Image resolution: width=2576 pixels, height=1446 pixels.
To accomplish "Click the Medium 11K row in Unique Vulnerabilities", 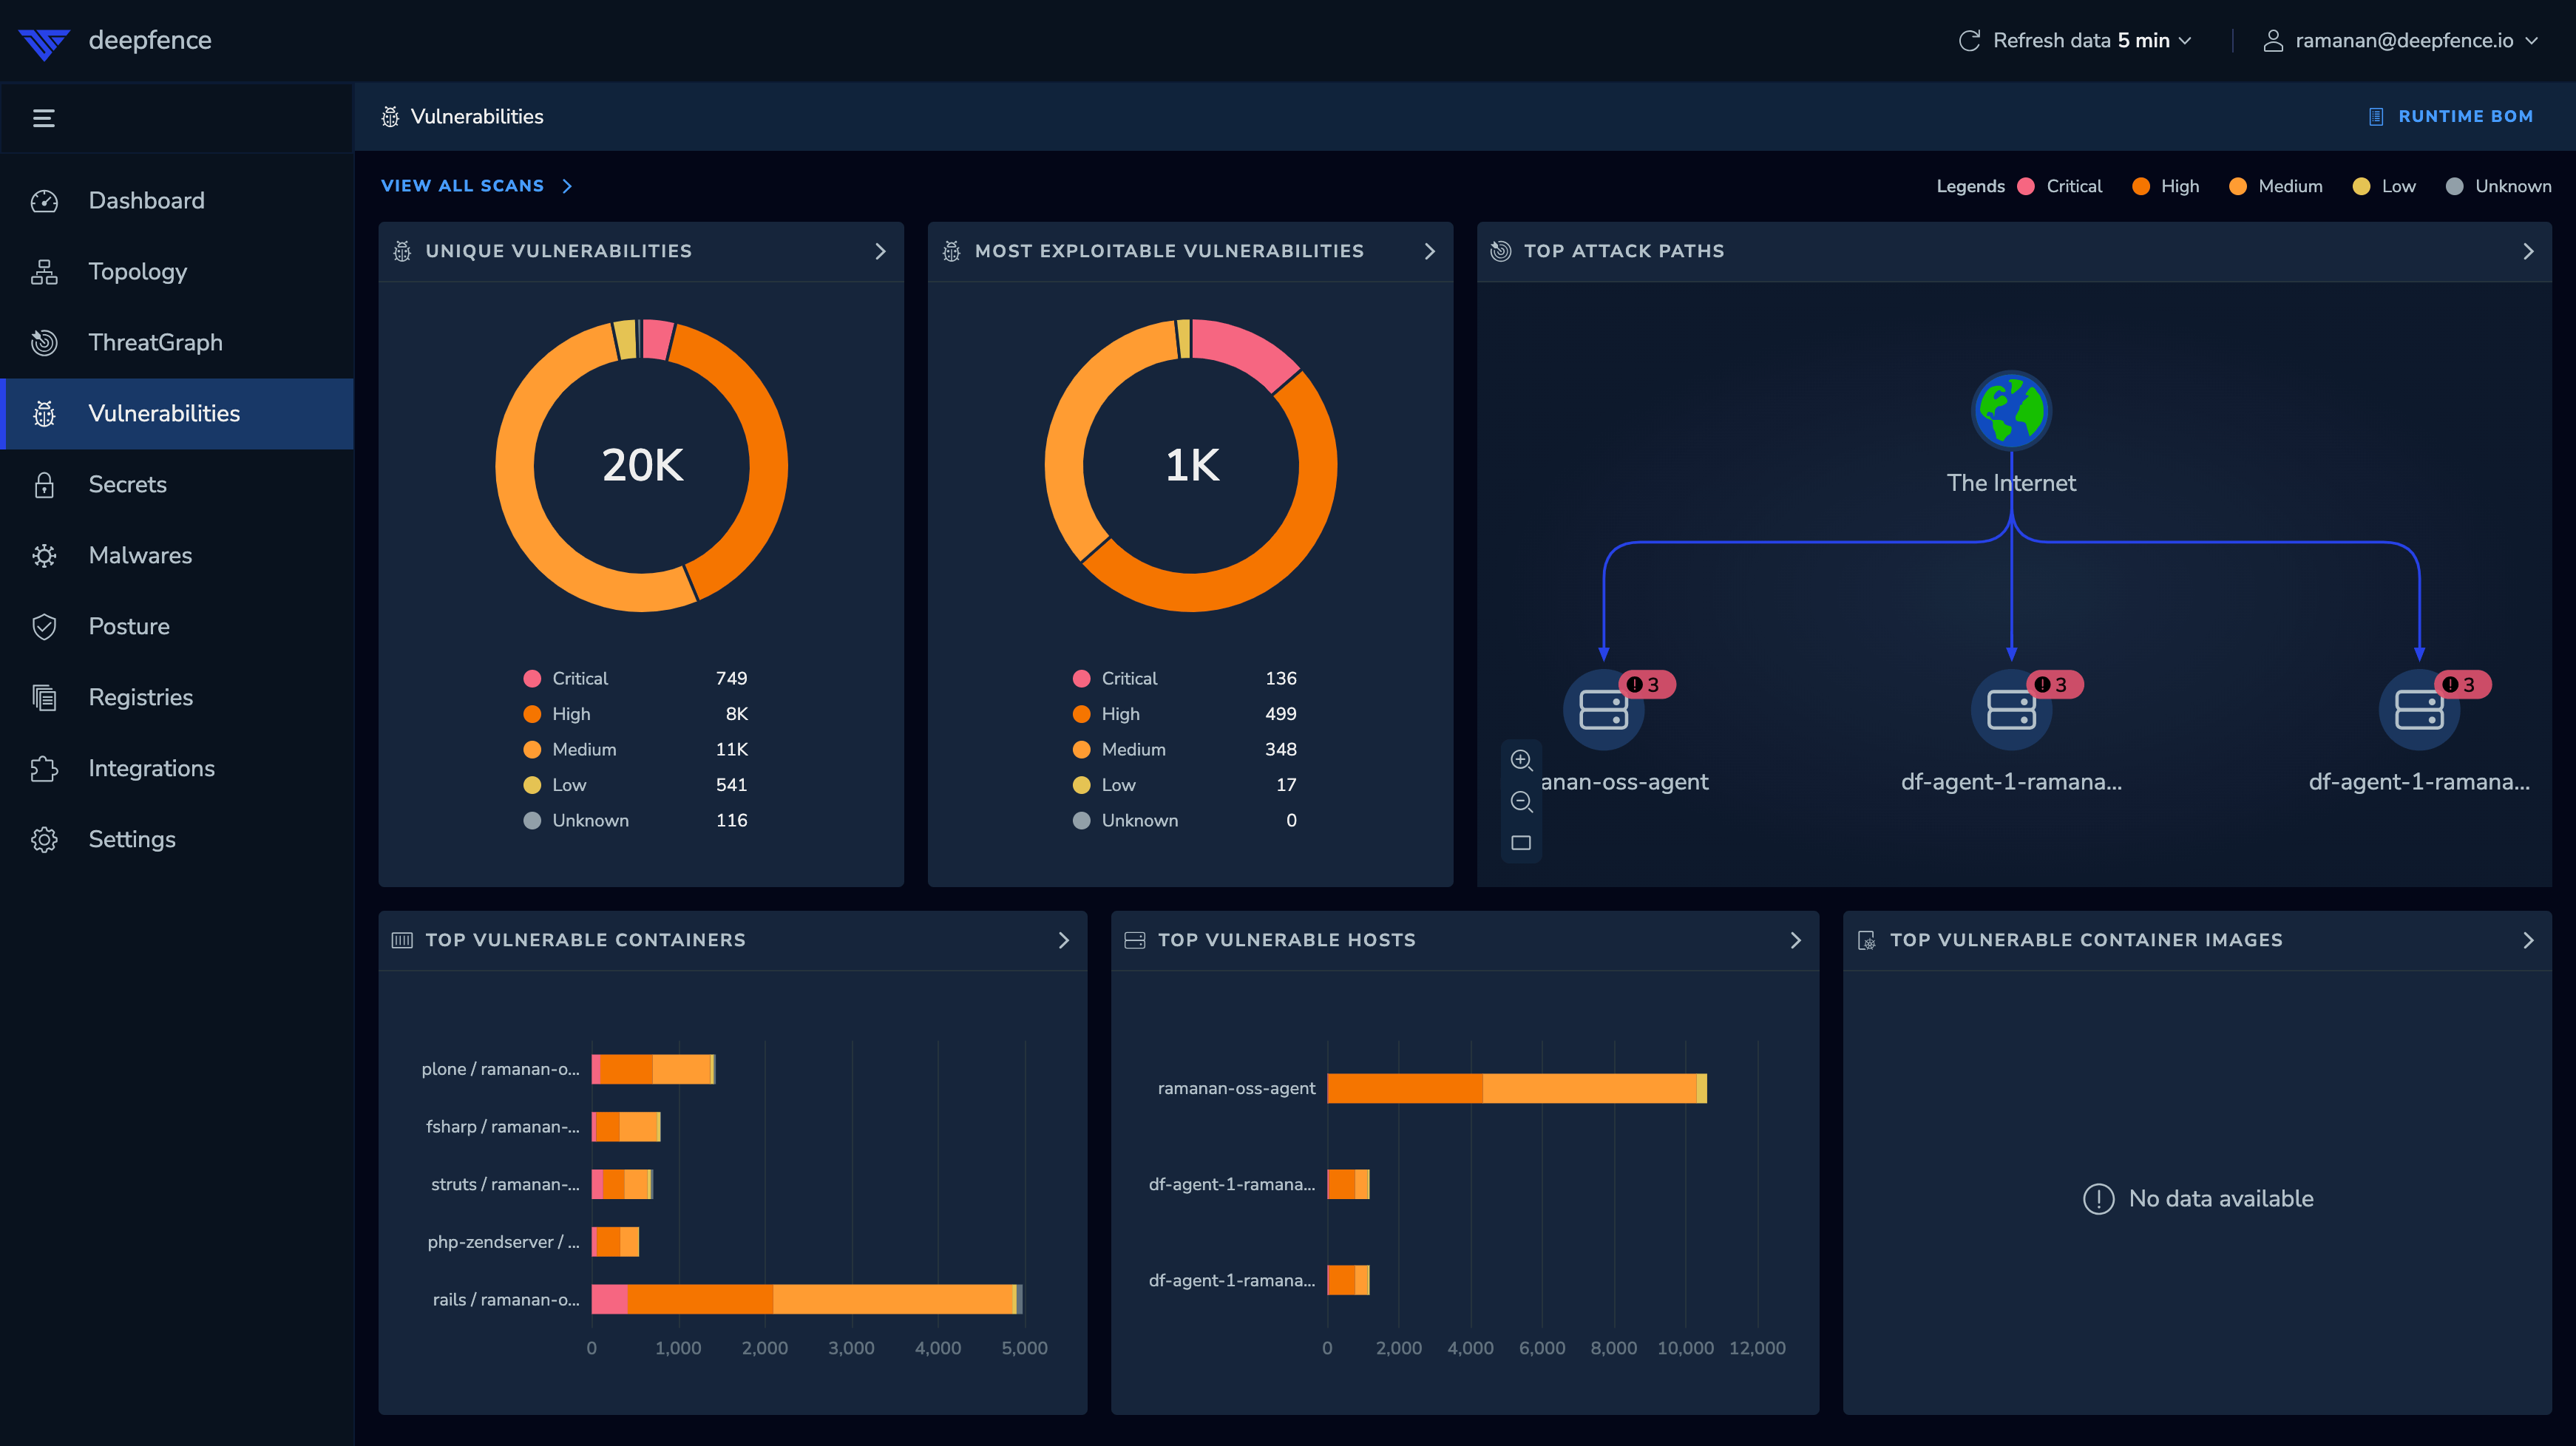I will click(636, 749).
